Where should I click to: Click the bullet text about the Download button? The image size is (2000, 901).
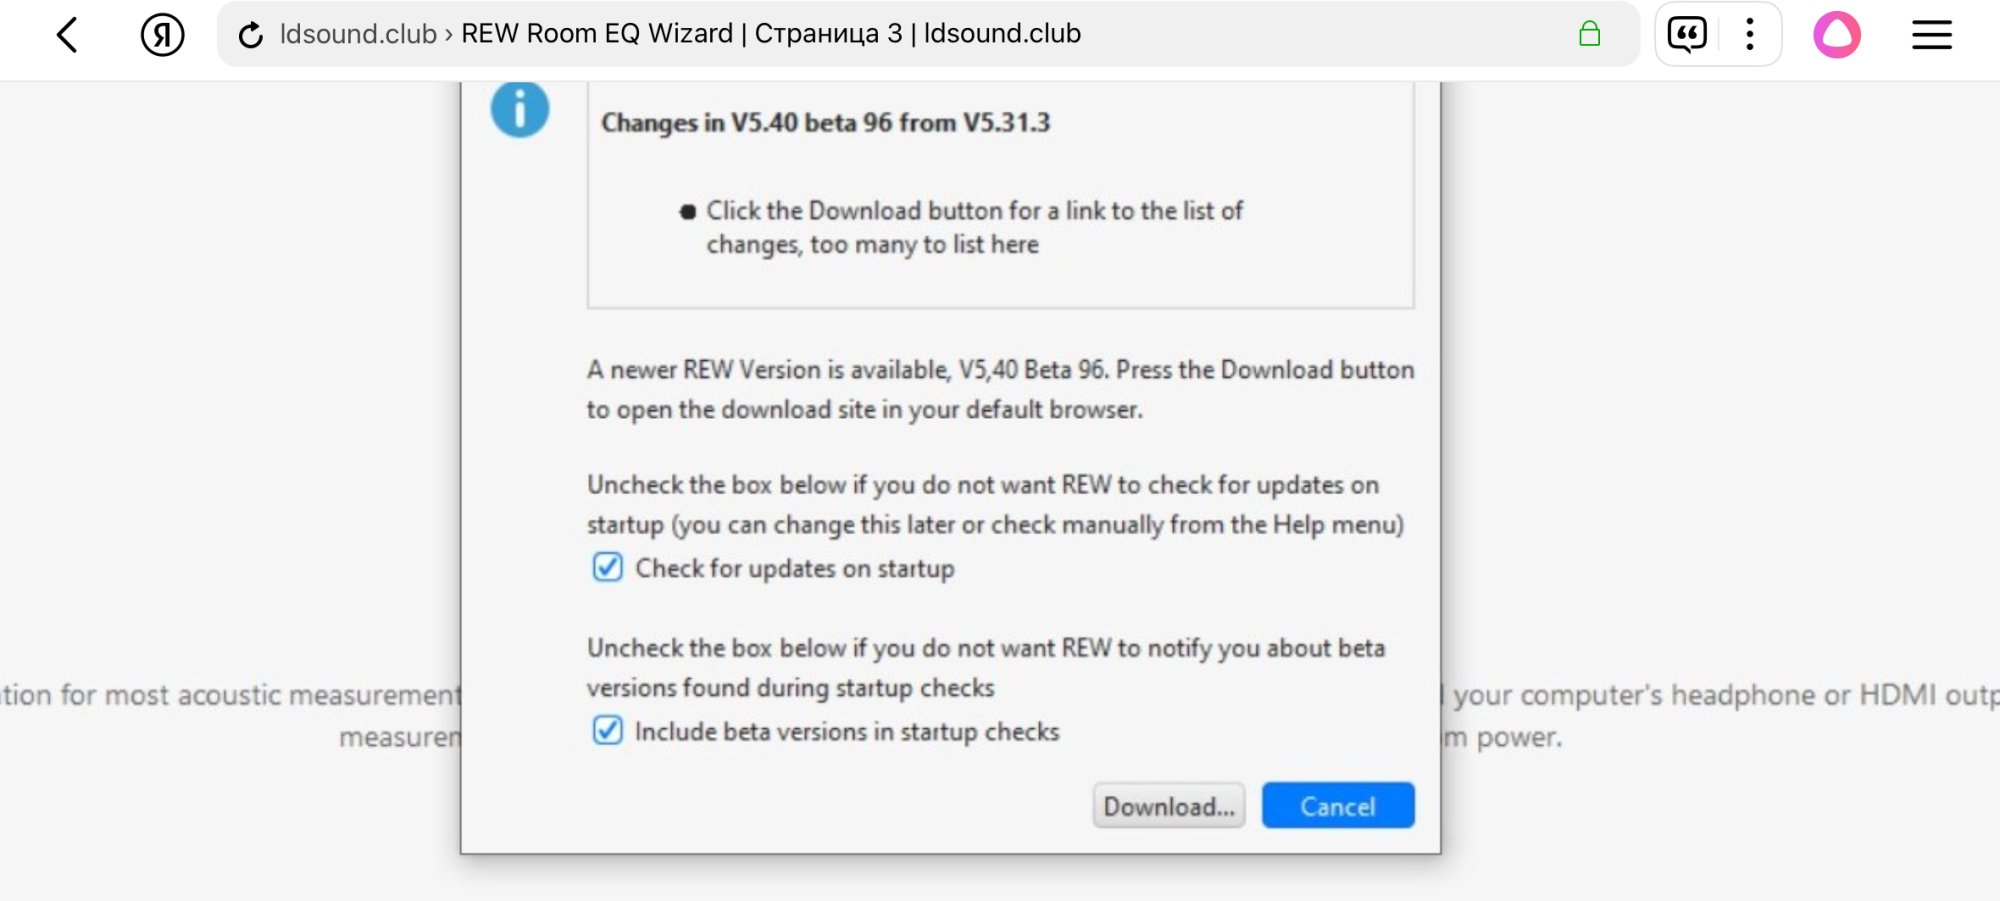[973, 227]
